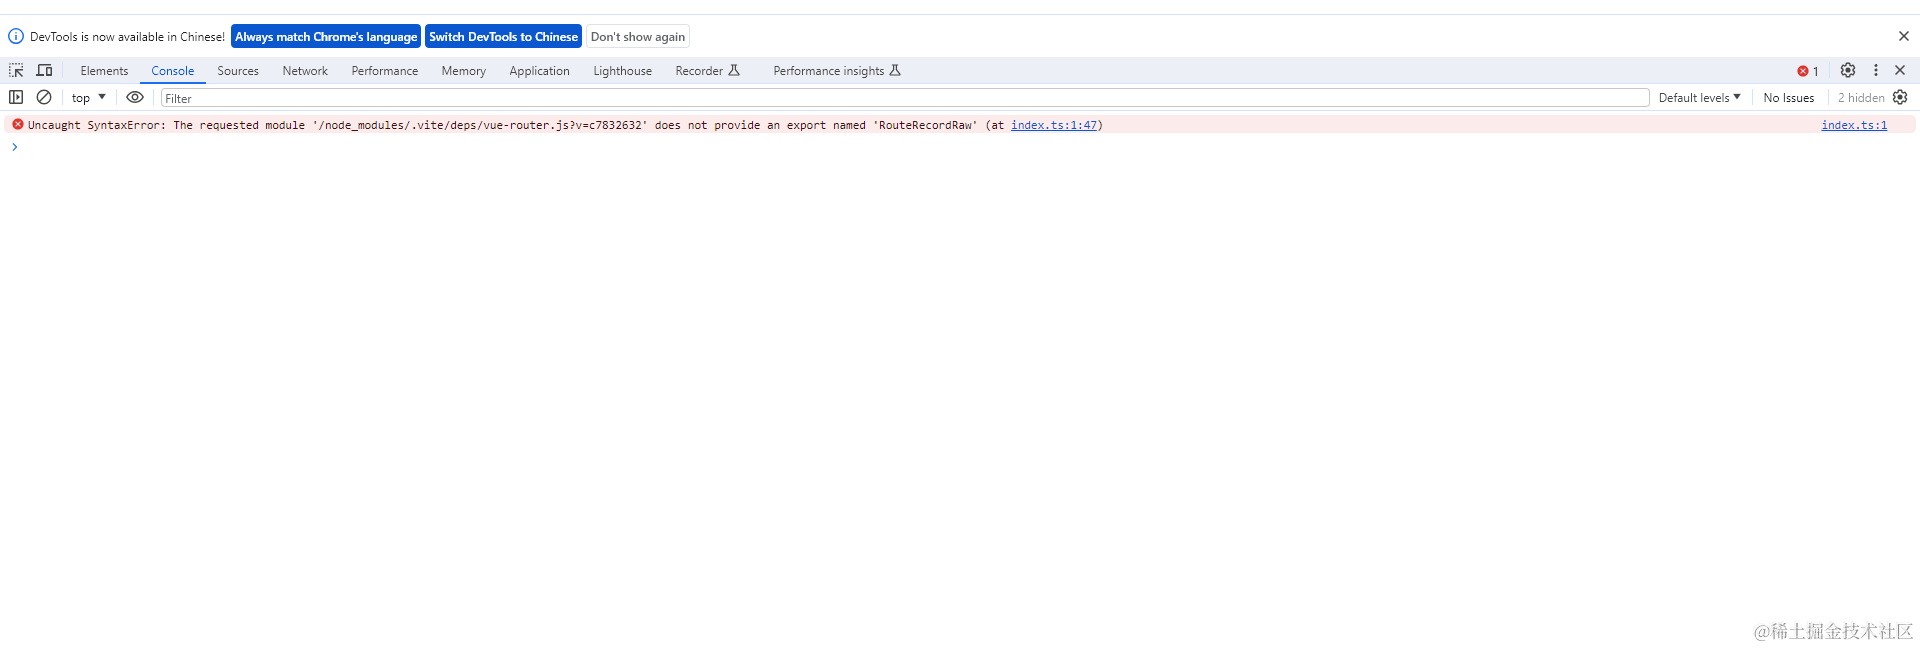Click the console prompt chevron
The width and height of the screenshot is (1920, 648).
14,147
